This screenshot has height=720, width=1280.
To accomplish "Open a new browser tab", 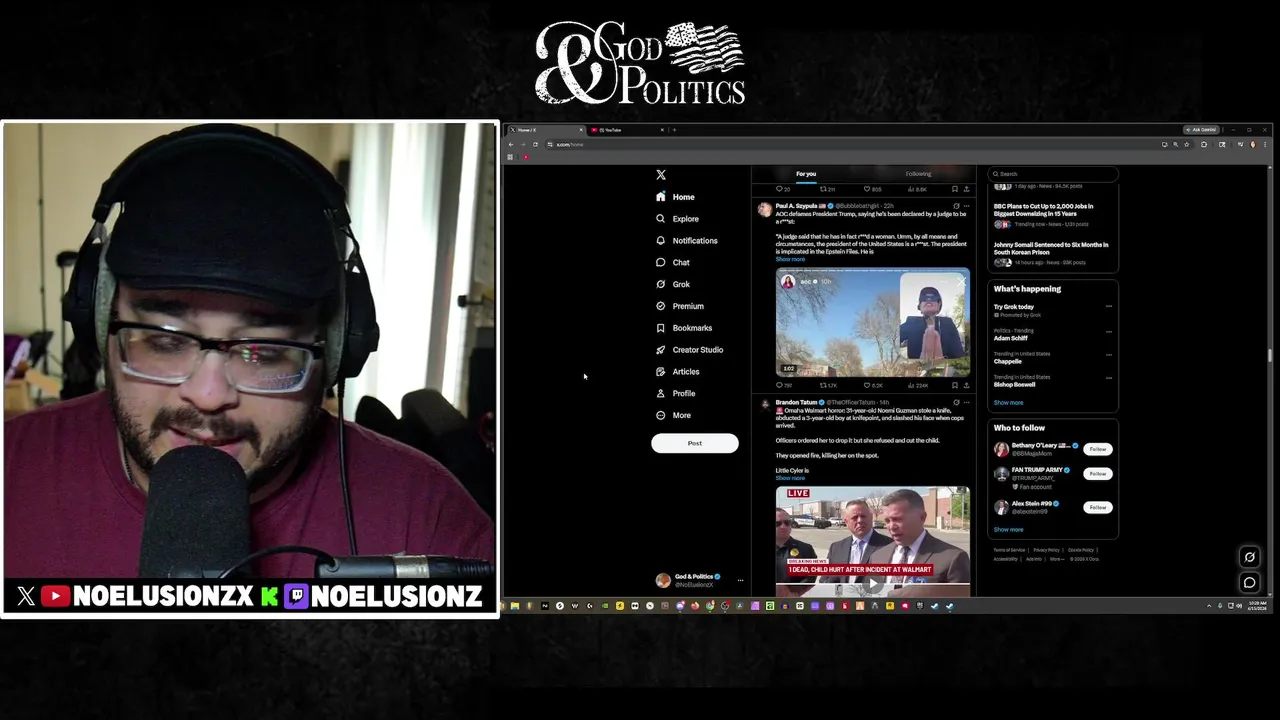I will 674,130.
